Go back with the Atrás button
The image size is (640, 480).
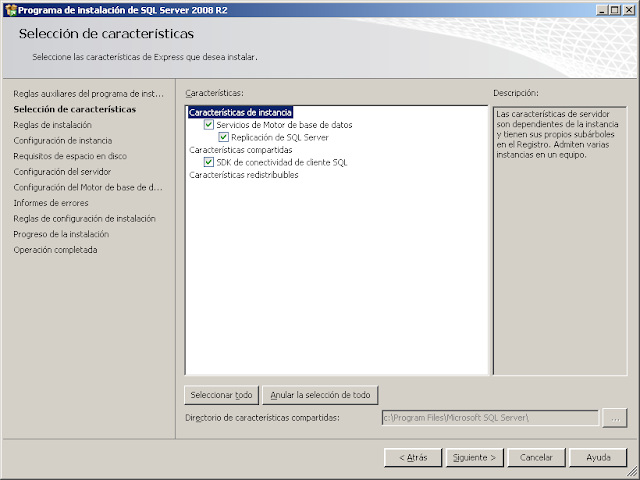pyautogui.click(x=413, y=458)
